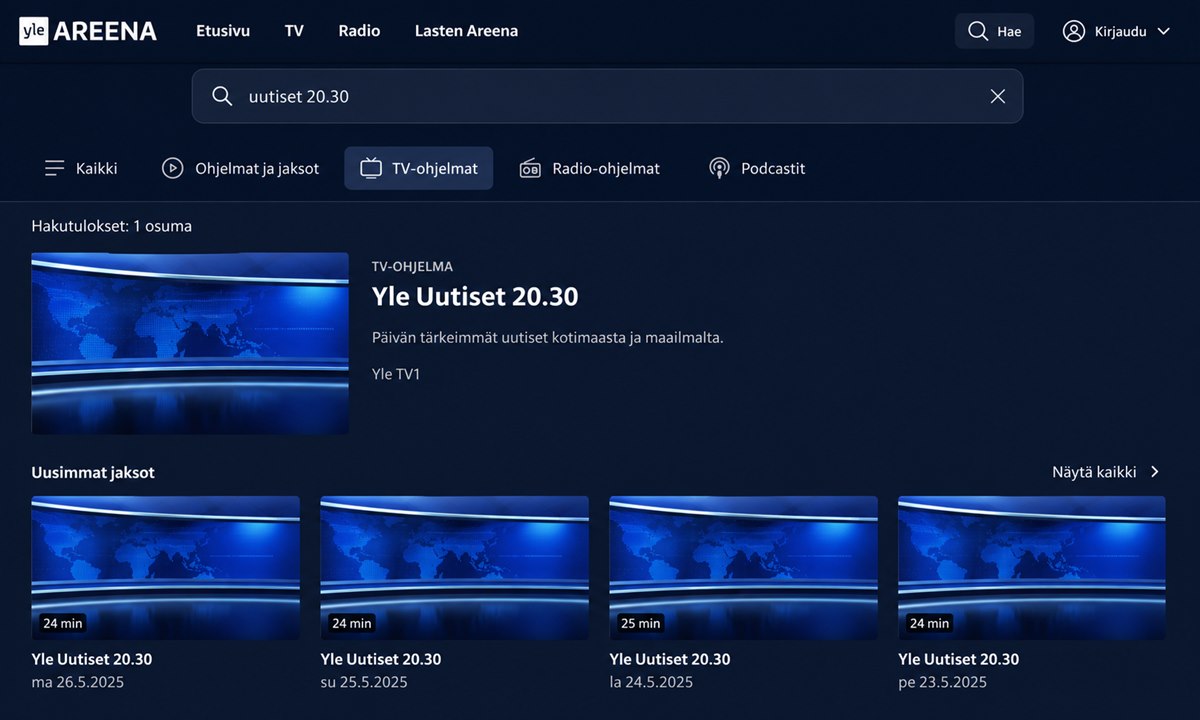Viewport: 1200px width, 720px height.
Task: Click the date 'pe 23.5.2025'
Action: coord(942,682)
